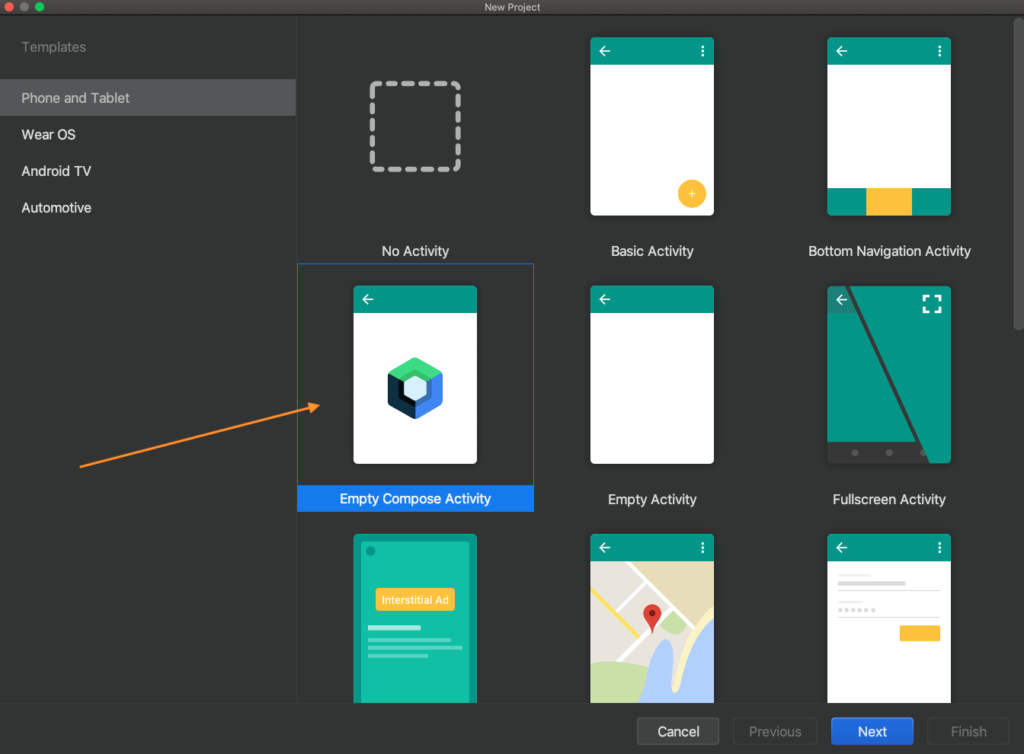1024x754 pixels.
Task: Click the red map pin in the map preview
Action: click(652, 618)
